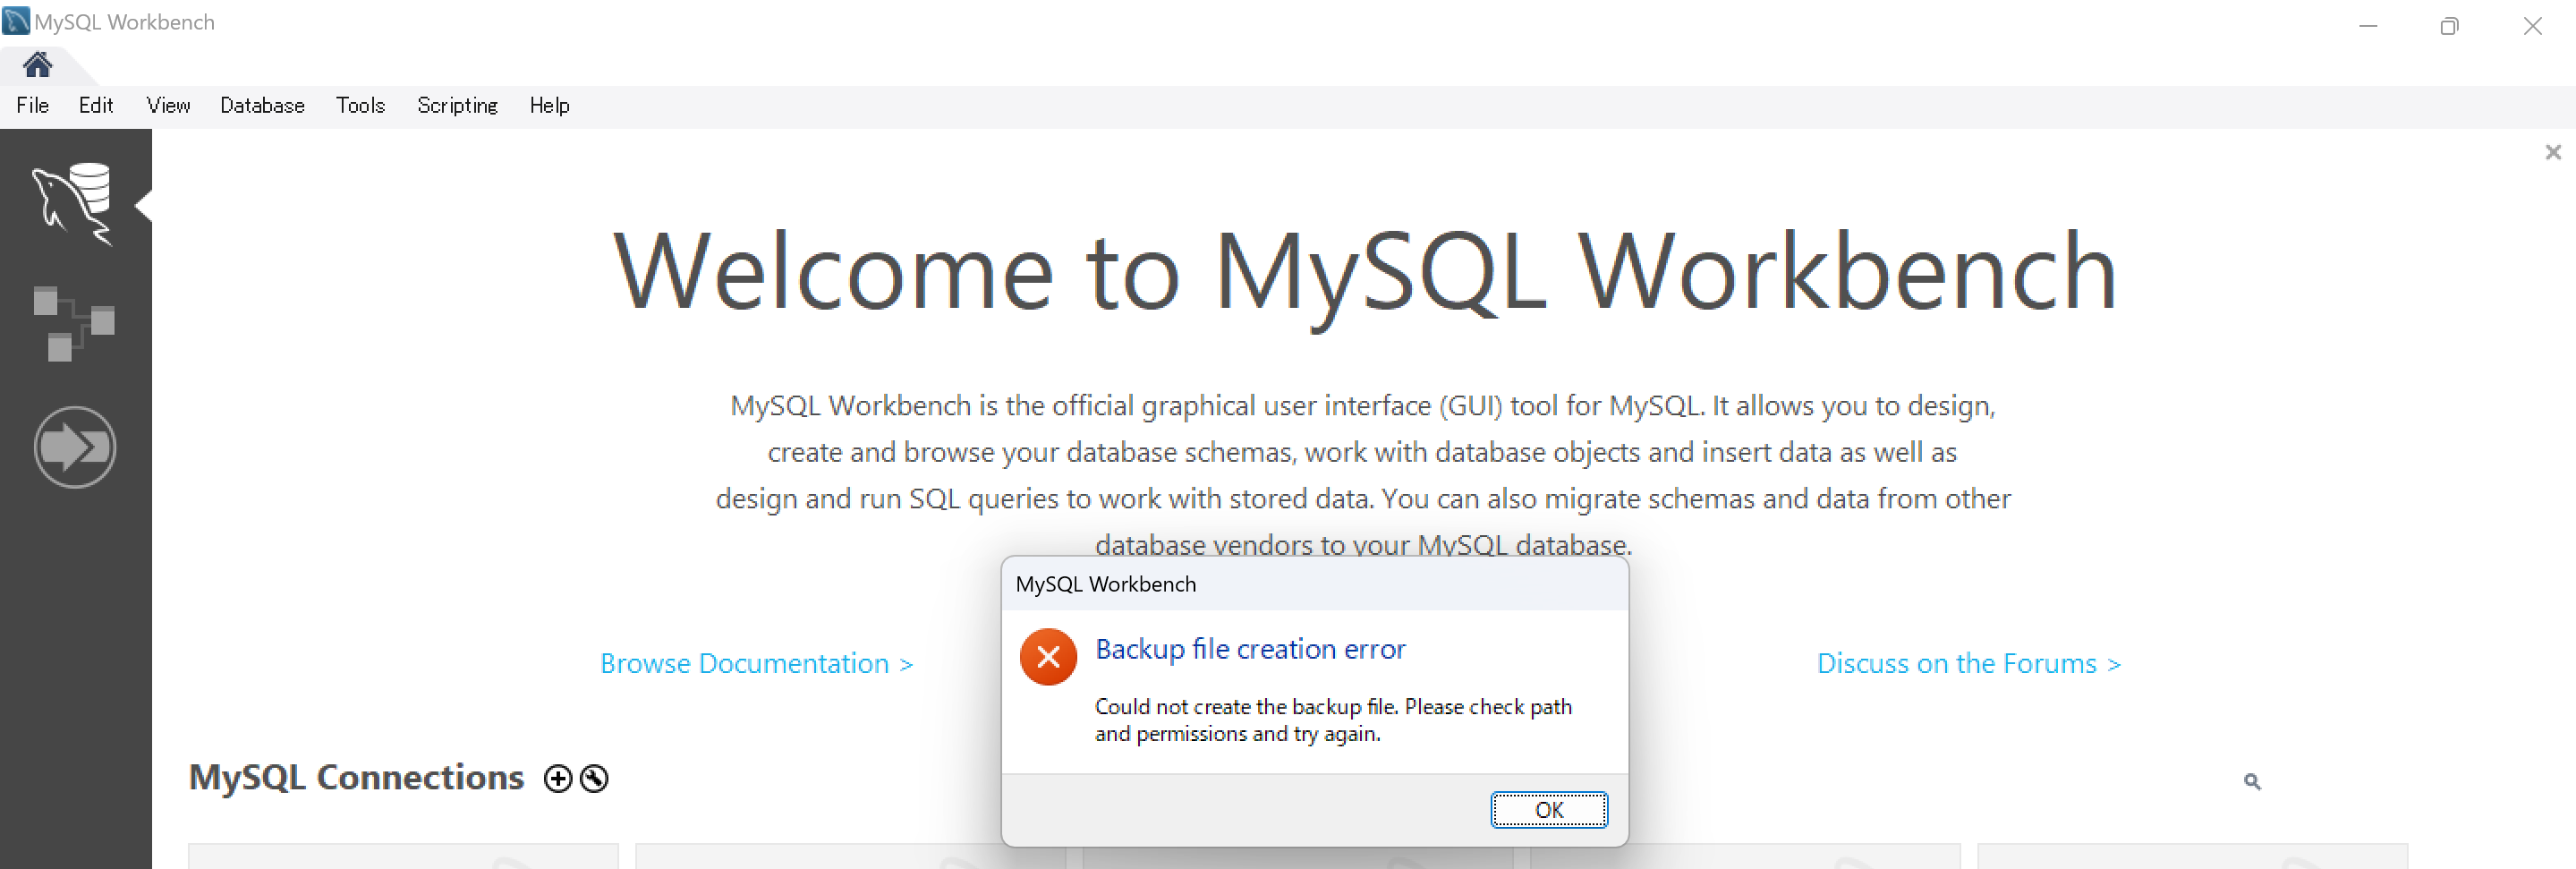Follow the Browse Documentation link

[x=756, y=664]
